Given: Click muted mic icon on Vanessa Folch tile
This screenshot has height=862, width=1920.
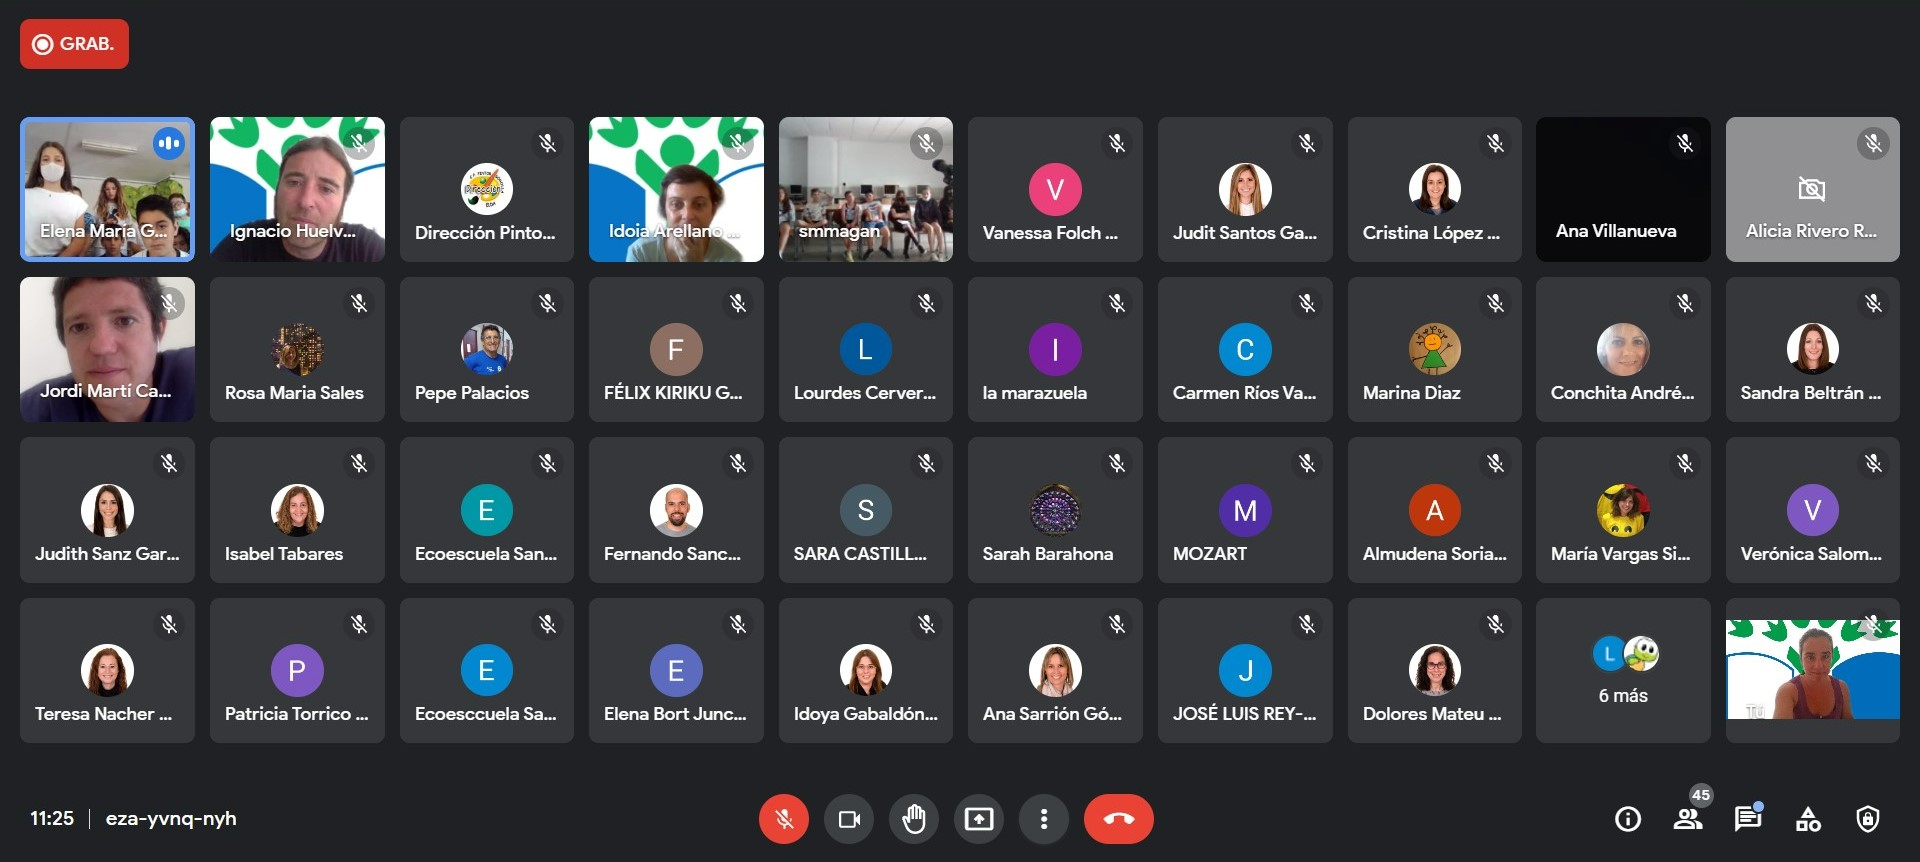Looking at the screenshot, I should click(x=1116, y=143).
